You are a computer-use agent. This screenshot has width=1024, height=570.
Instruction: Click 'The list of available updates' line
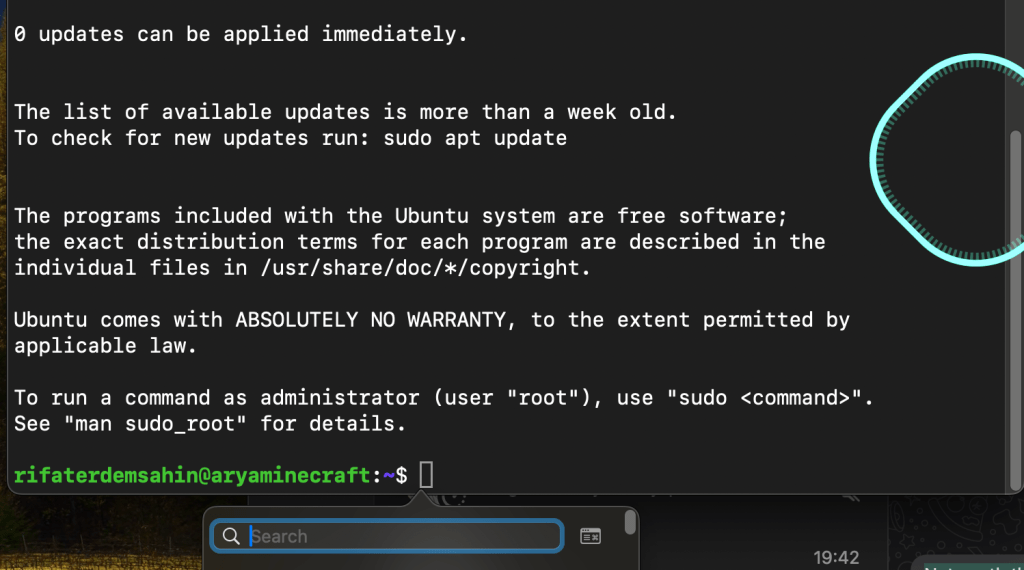click(345, 112)
